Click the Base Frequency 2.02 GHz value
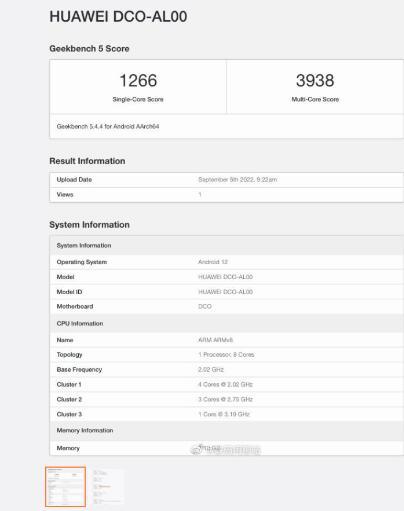Screen dimensions: 404x511 point(211,370)
